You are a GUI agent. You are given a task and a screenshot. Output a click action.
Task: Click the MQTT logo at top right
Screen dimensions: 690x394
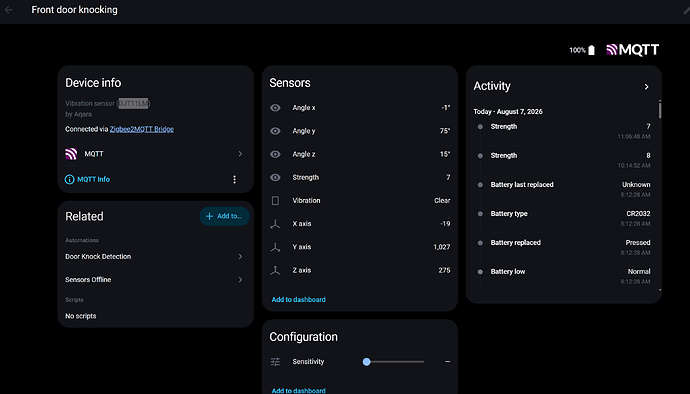632,50
